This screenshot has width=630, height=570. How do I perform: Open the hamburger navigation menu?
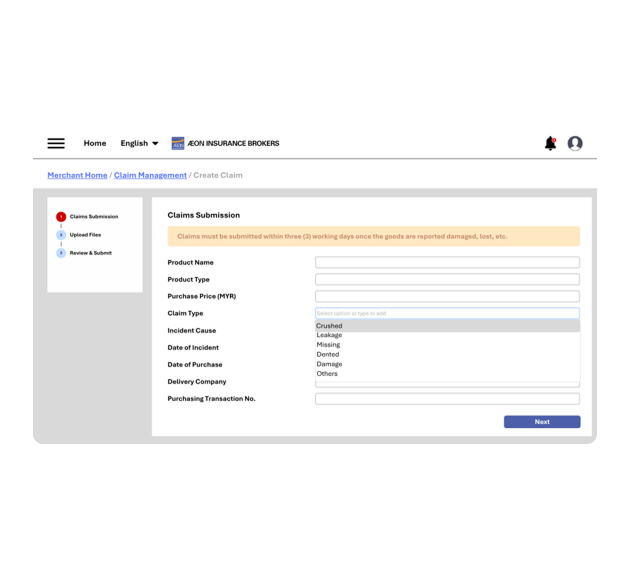56,143
